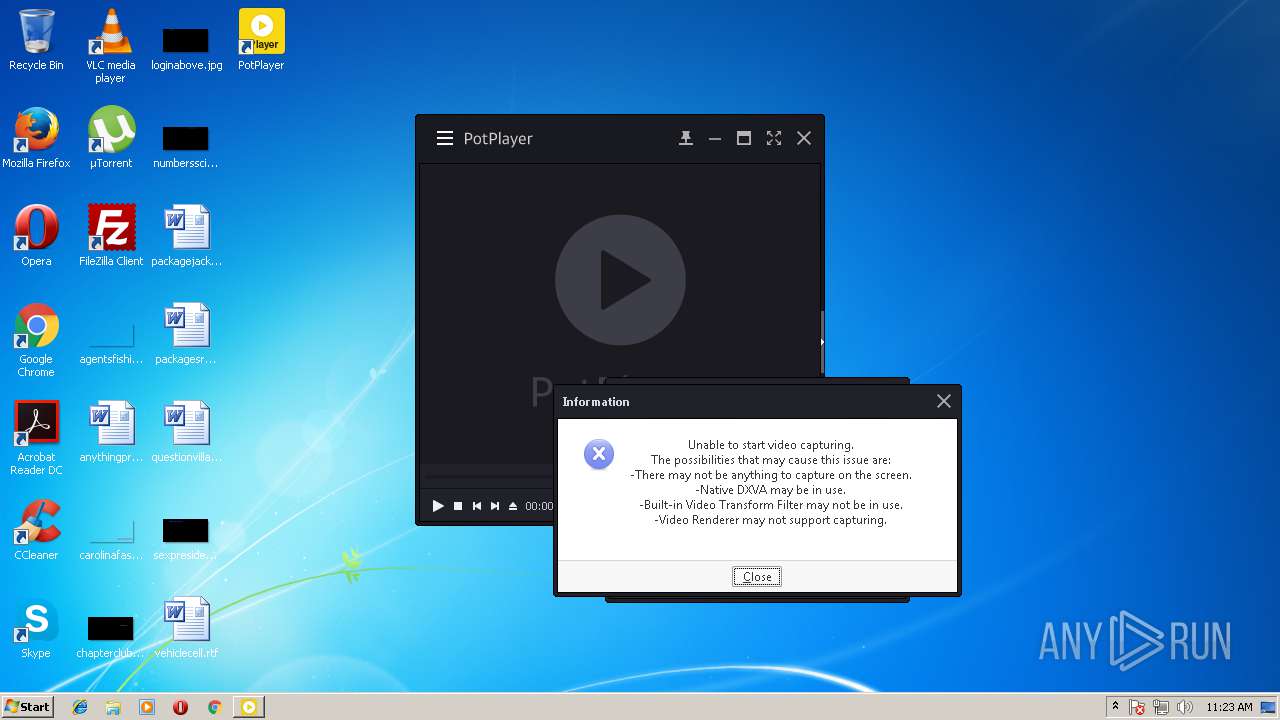Select Acrobat Reader DC desktop shortcut
Image resolution: width=1280 pixels, height=720 pixels.
point(36,439)
